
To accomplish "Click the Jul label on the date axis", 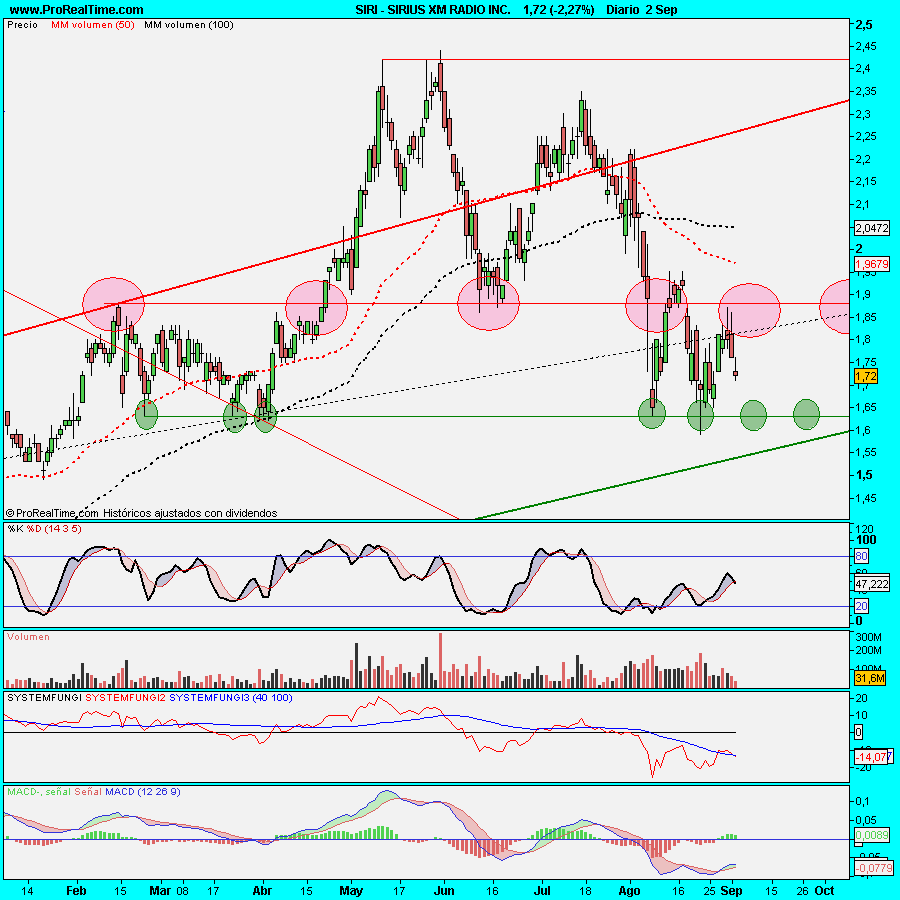I will coord(542,891).
